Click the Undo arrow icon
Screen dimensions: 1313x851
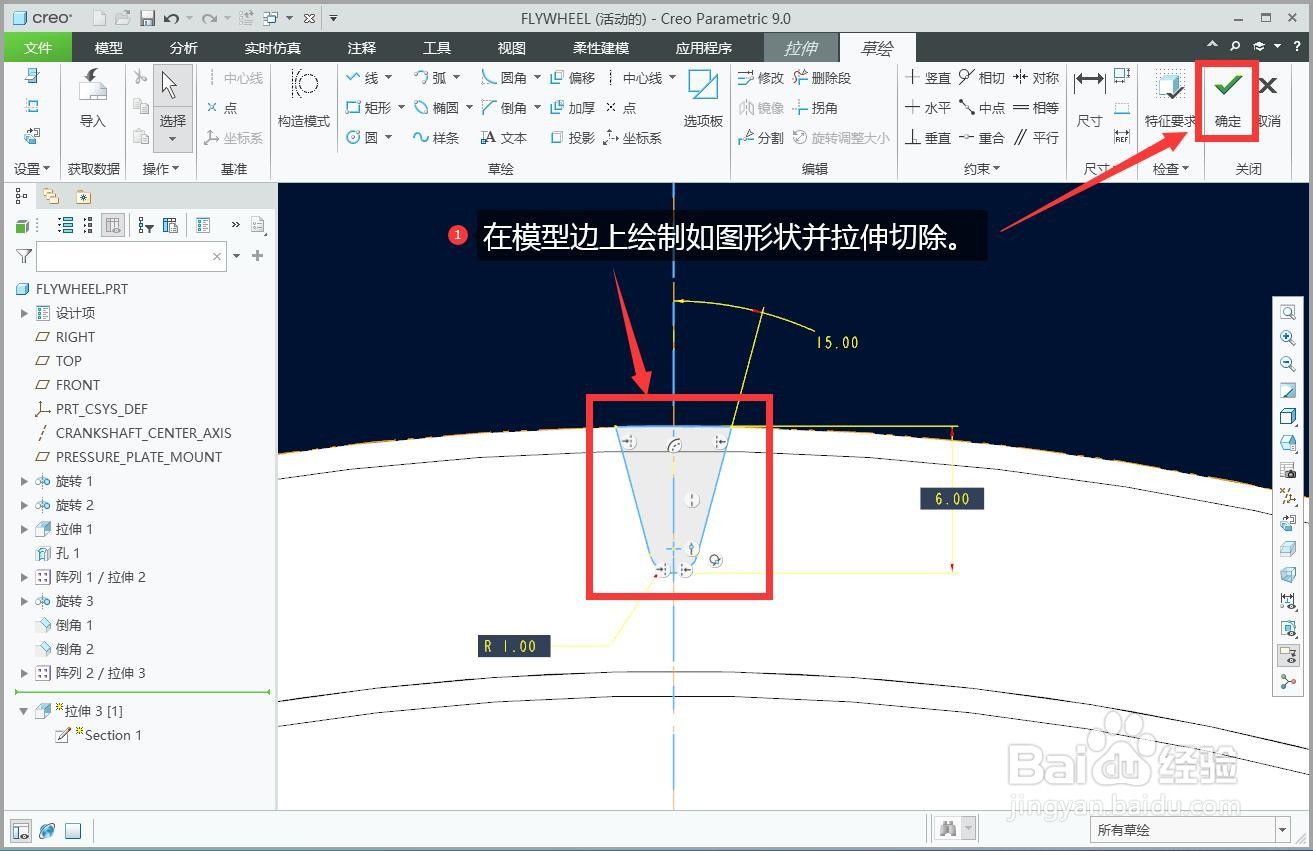click(x=171, y=18)
